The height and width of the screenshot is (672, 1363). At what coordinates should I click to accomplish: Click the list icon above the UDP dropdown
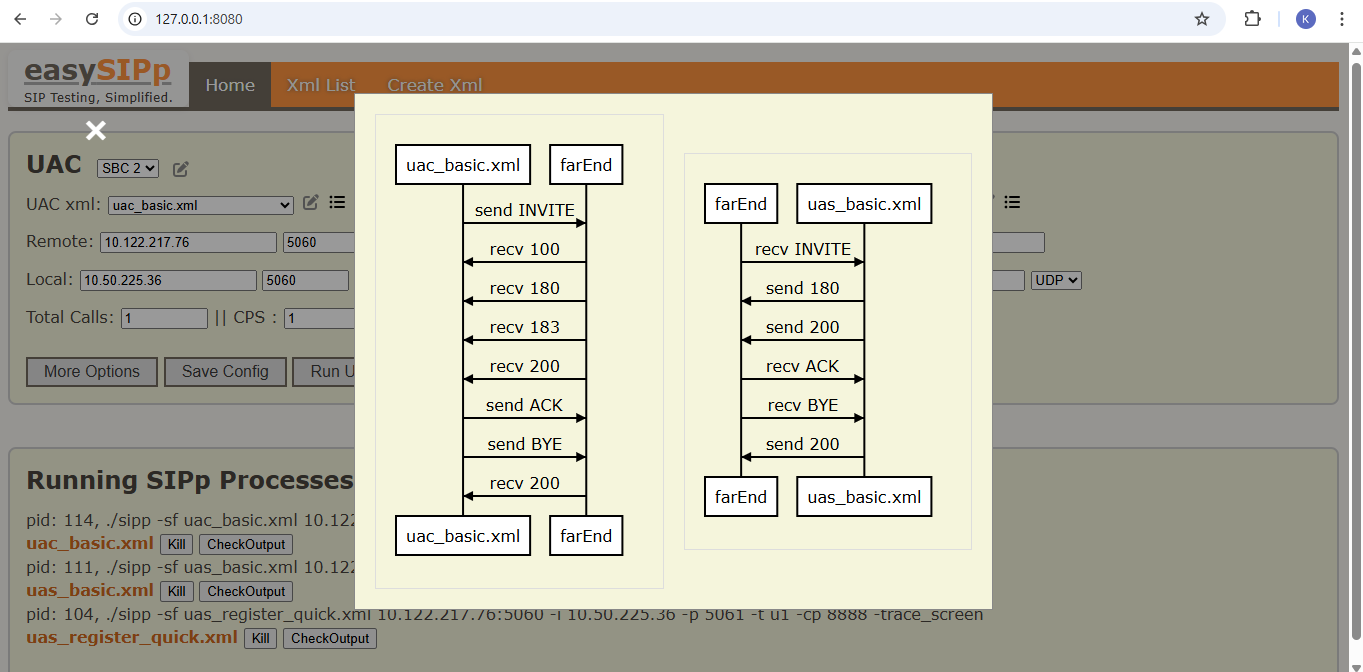(1012, 203)
